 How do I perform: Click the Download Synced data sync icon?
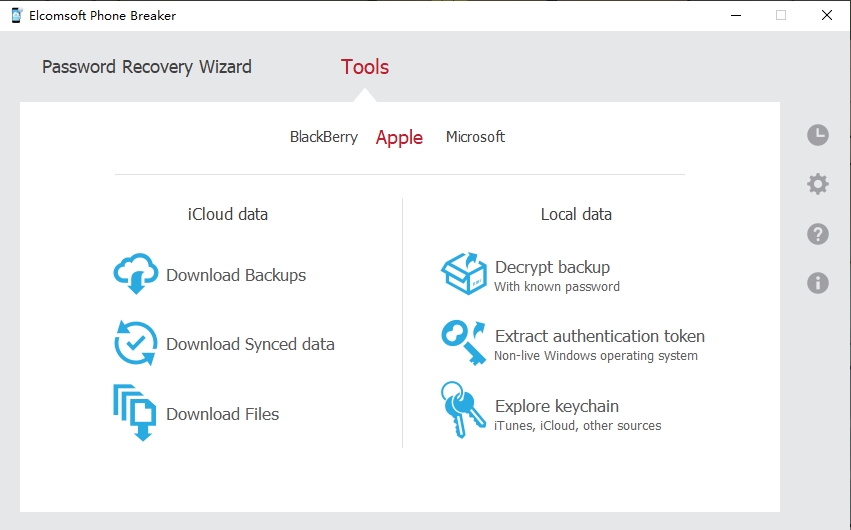(136, 343)
